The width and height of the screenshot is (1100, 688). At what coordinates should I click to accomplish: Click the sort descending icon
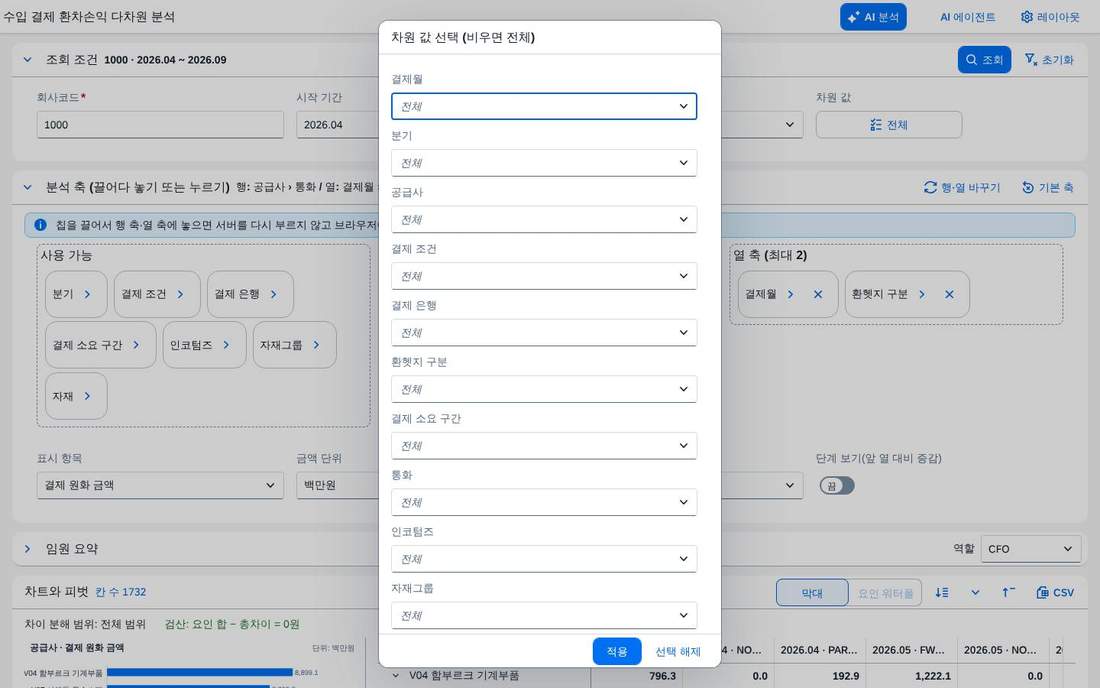point(942,593)
